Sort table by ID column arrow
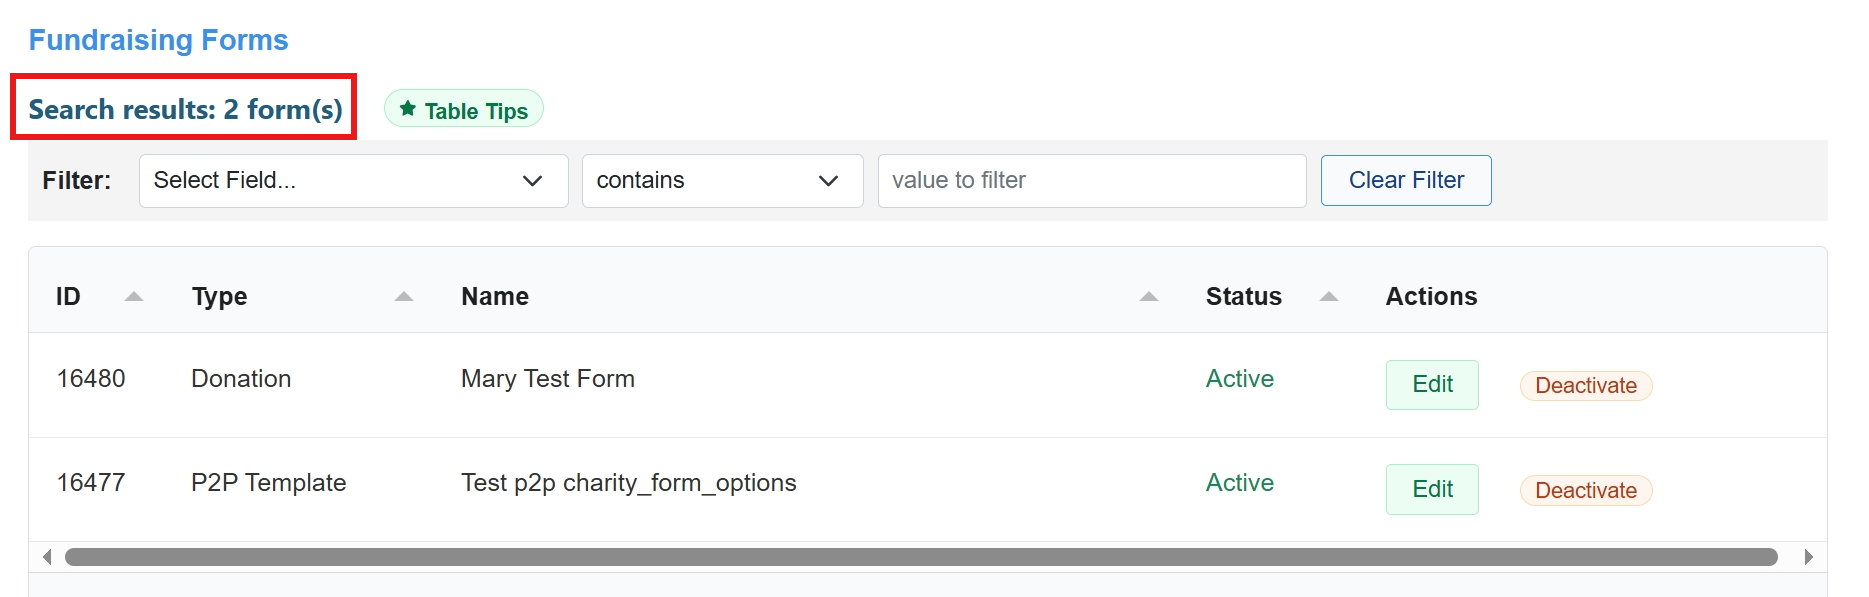This screenshot has height=597, width=1869. click(134, 297)
